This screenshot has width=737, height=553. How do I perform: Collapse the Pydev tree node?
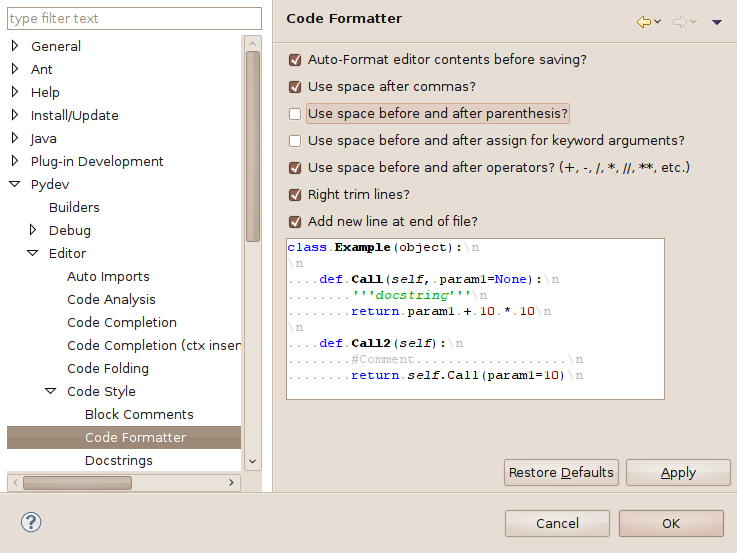[x=15, y=184]
